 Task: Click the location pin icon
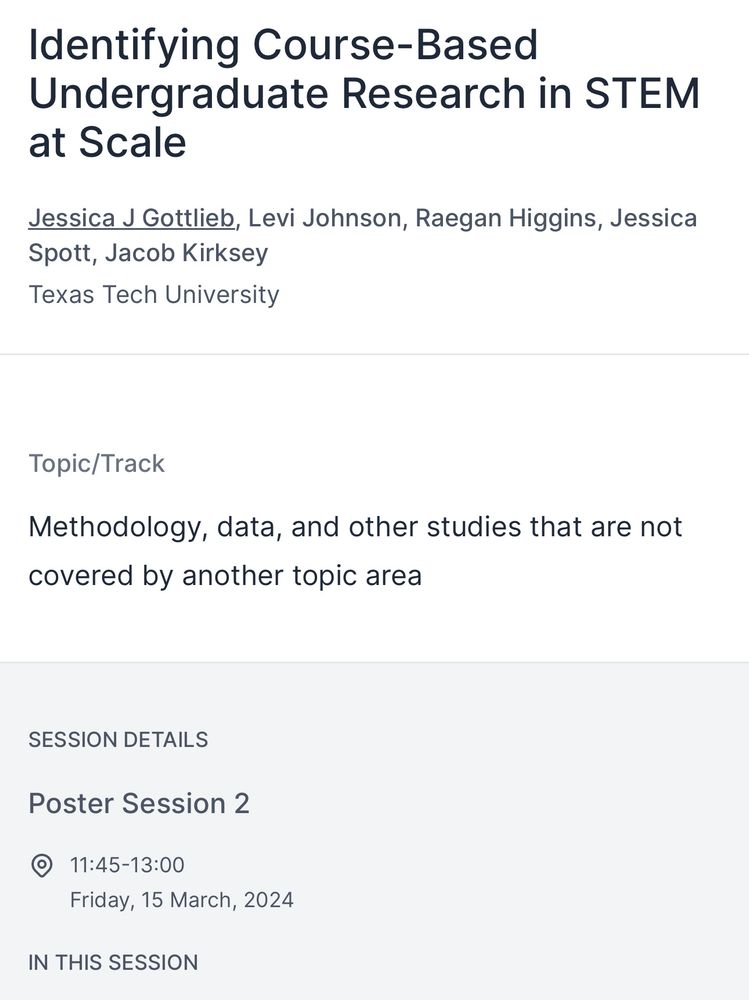[41, 865]
